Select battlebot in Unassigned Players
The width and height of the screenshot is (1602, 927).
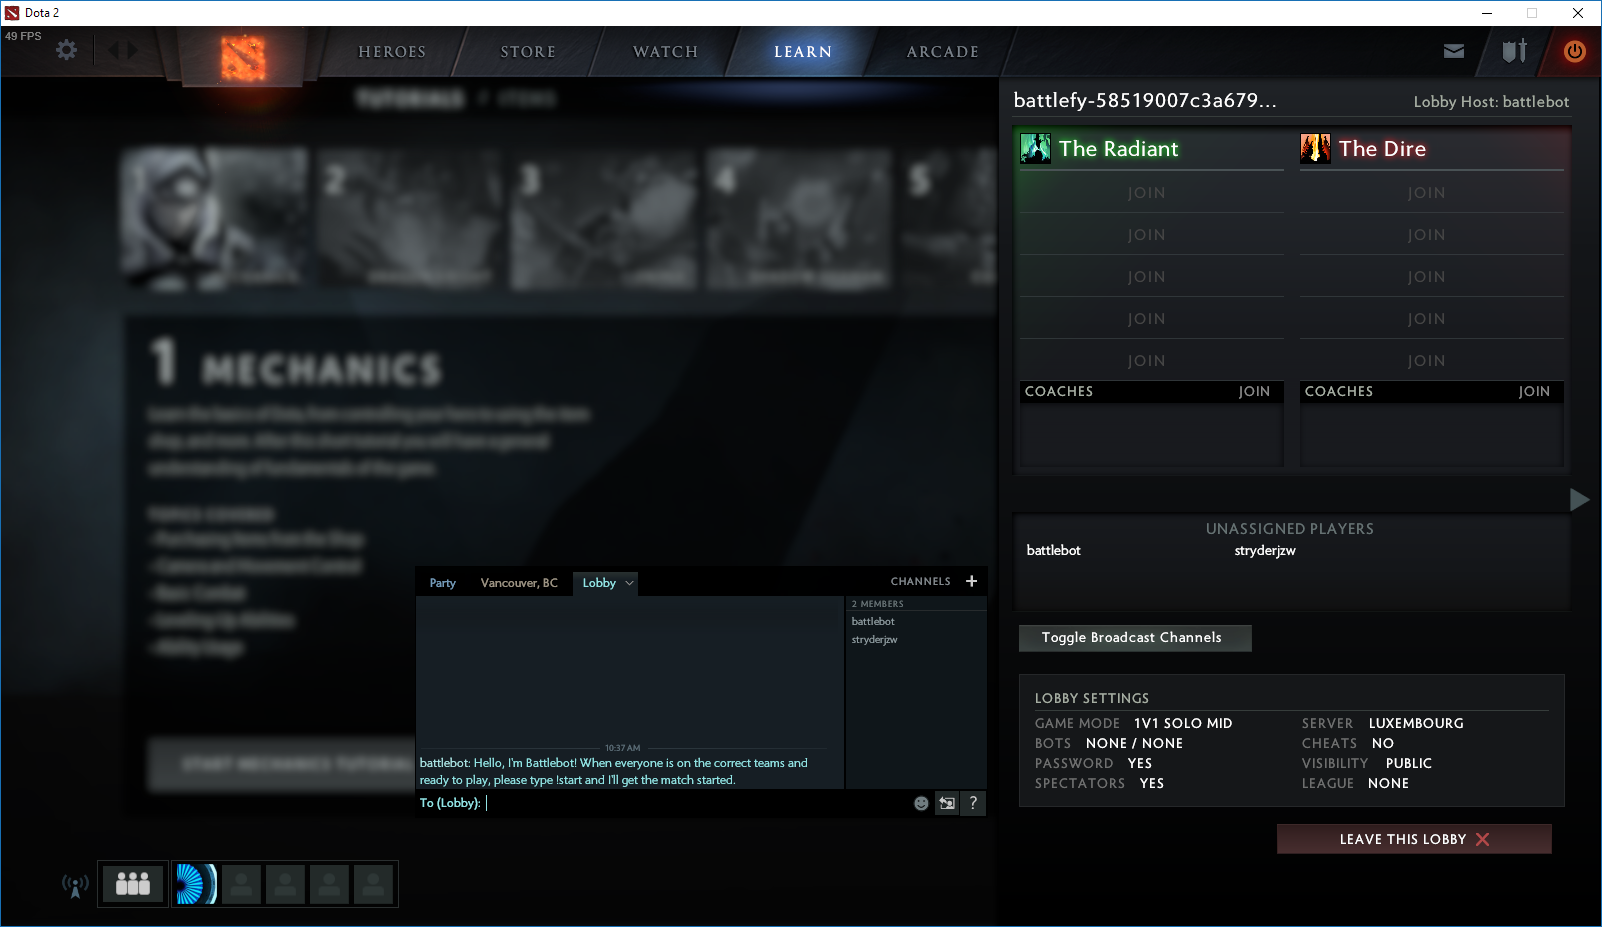tap(1053, 551)
